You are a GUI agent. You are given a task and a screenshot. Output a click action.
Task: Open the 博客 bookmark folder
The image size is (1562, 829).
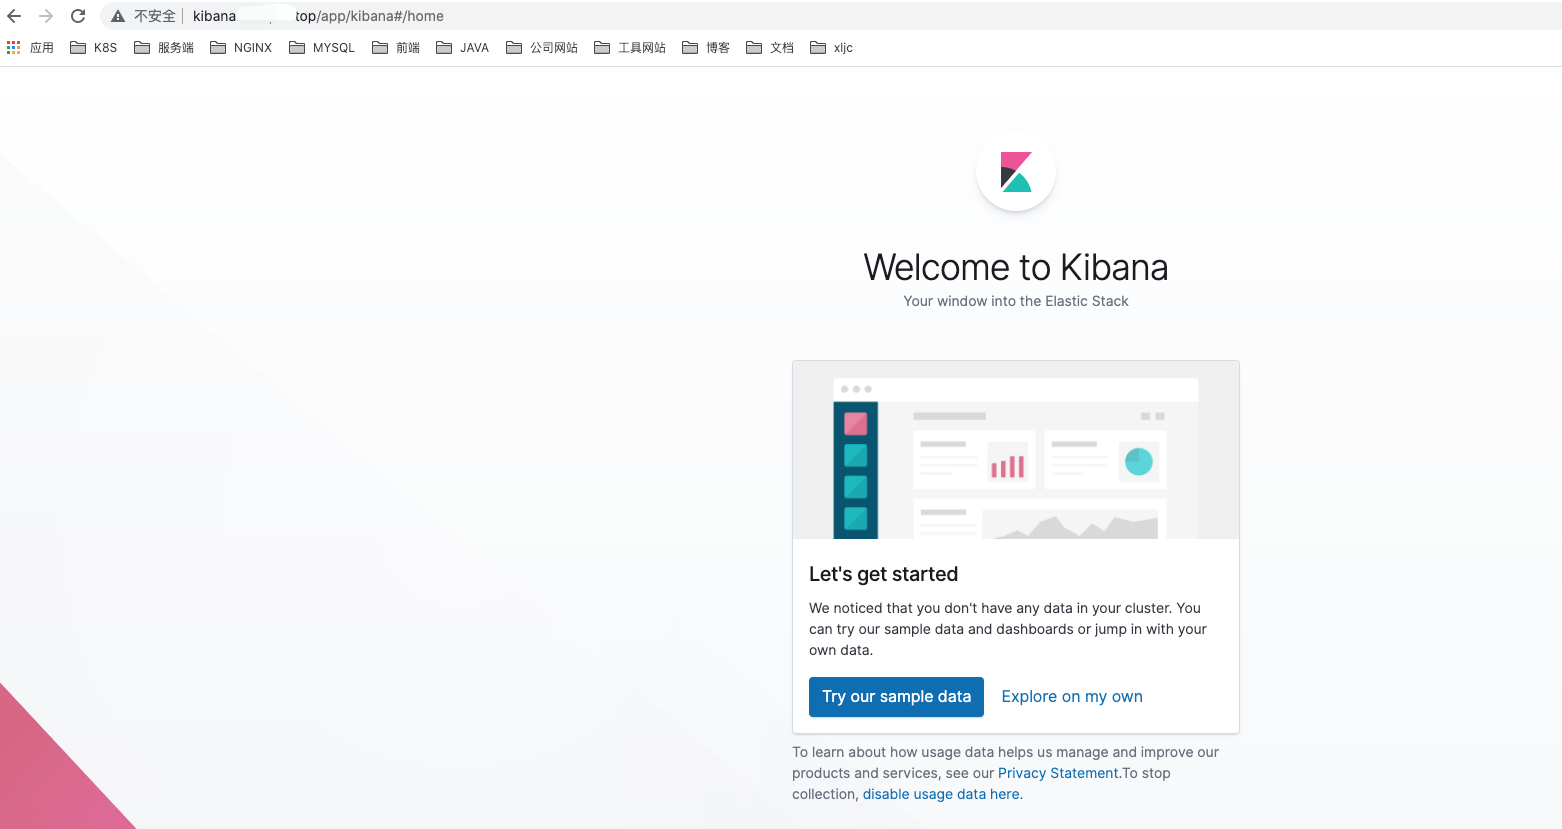tap(706, 48)
